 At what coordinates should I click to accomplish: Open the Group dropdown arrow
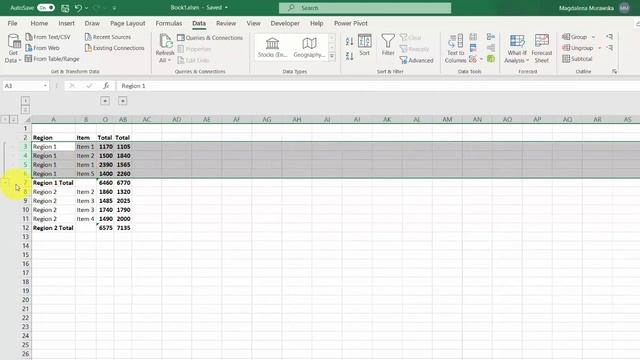tap(593, 37)
